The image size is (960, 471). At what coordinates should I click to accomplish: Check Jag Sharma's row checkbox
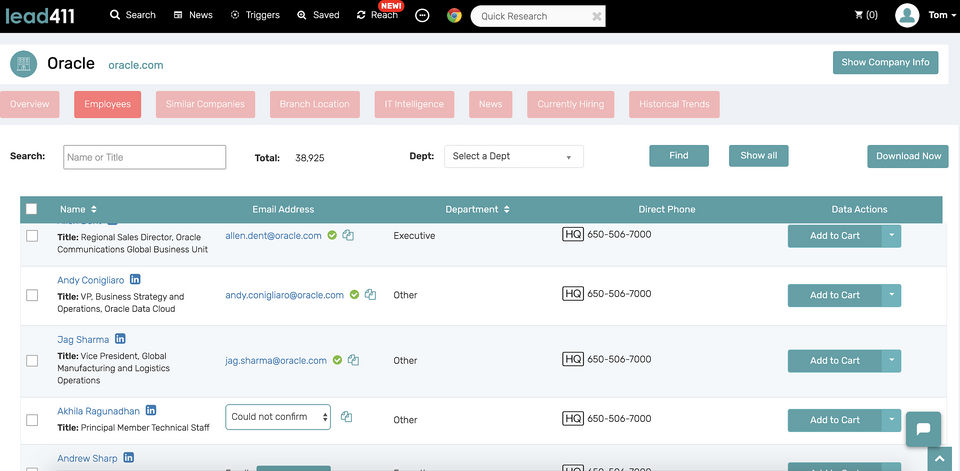(32, 361)
